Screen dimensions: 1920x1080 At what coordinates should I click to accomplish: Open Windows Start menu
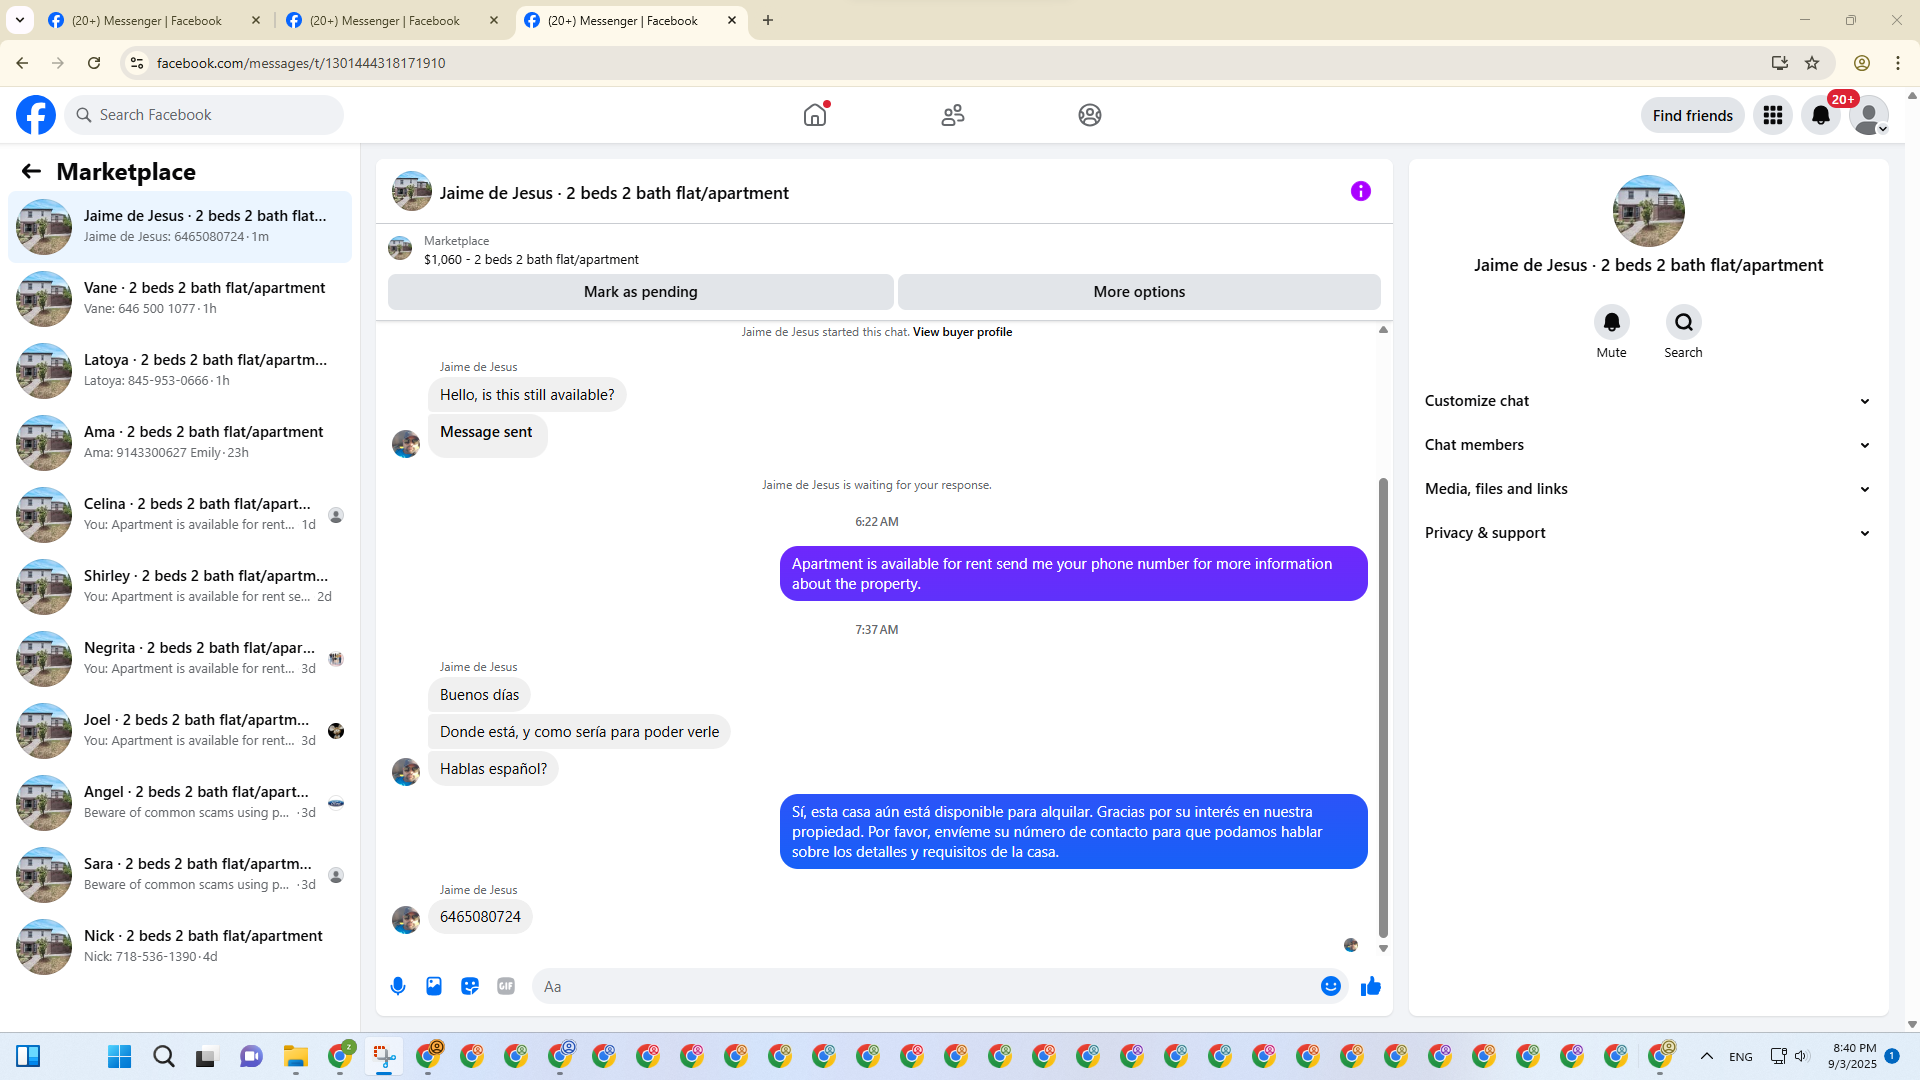click(120, 1056)
